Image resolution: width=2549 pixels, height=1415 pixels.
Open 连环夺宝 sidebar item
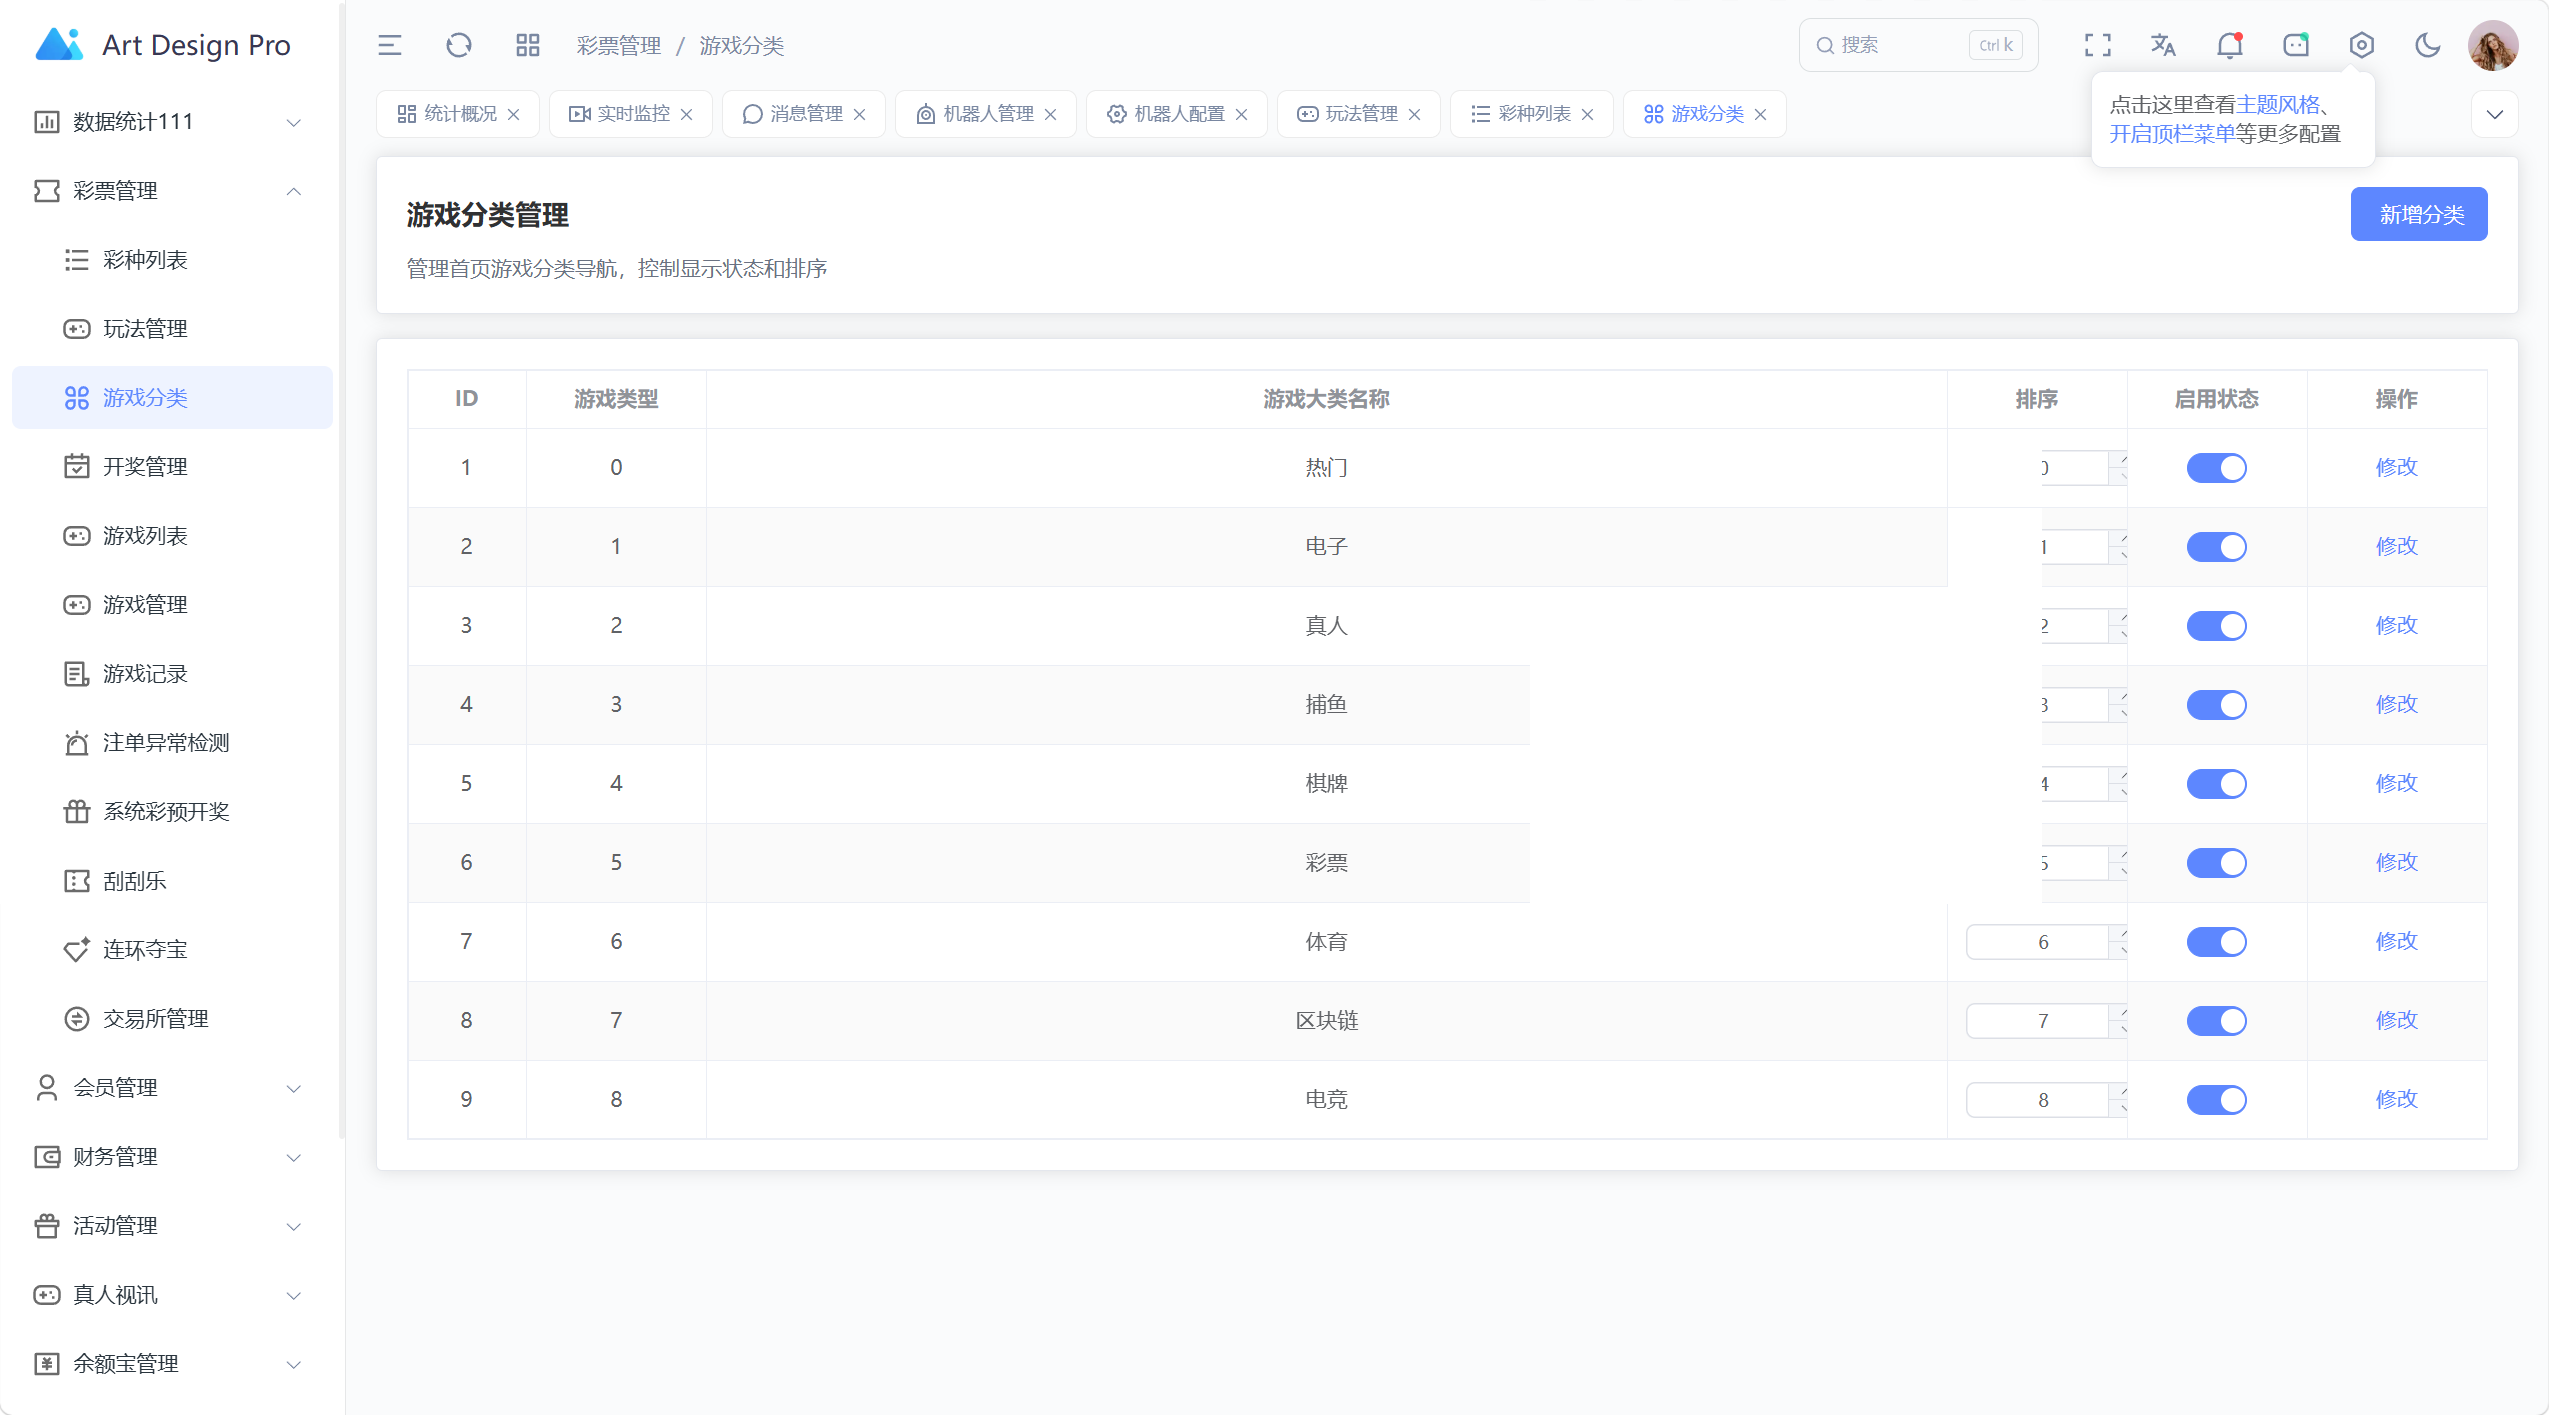[x=172, y=949]
